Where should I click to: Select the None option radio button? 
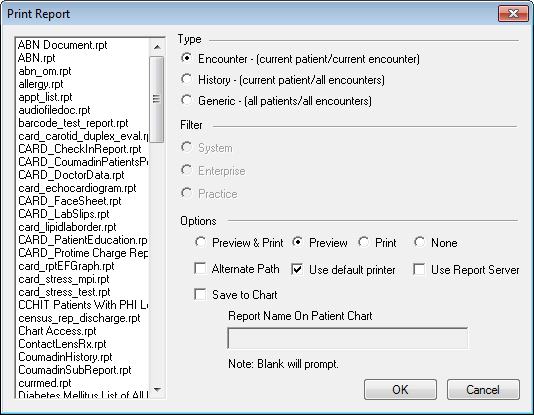click(x=420, y=242)
